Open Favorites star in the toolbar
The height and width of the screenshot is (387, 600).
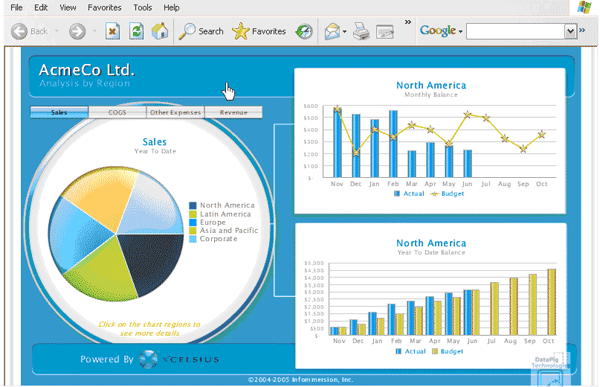241,31
